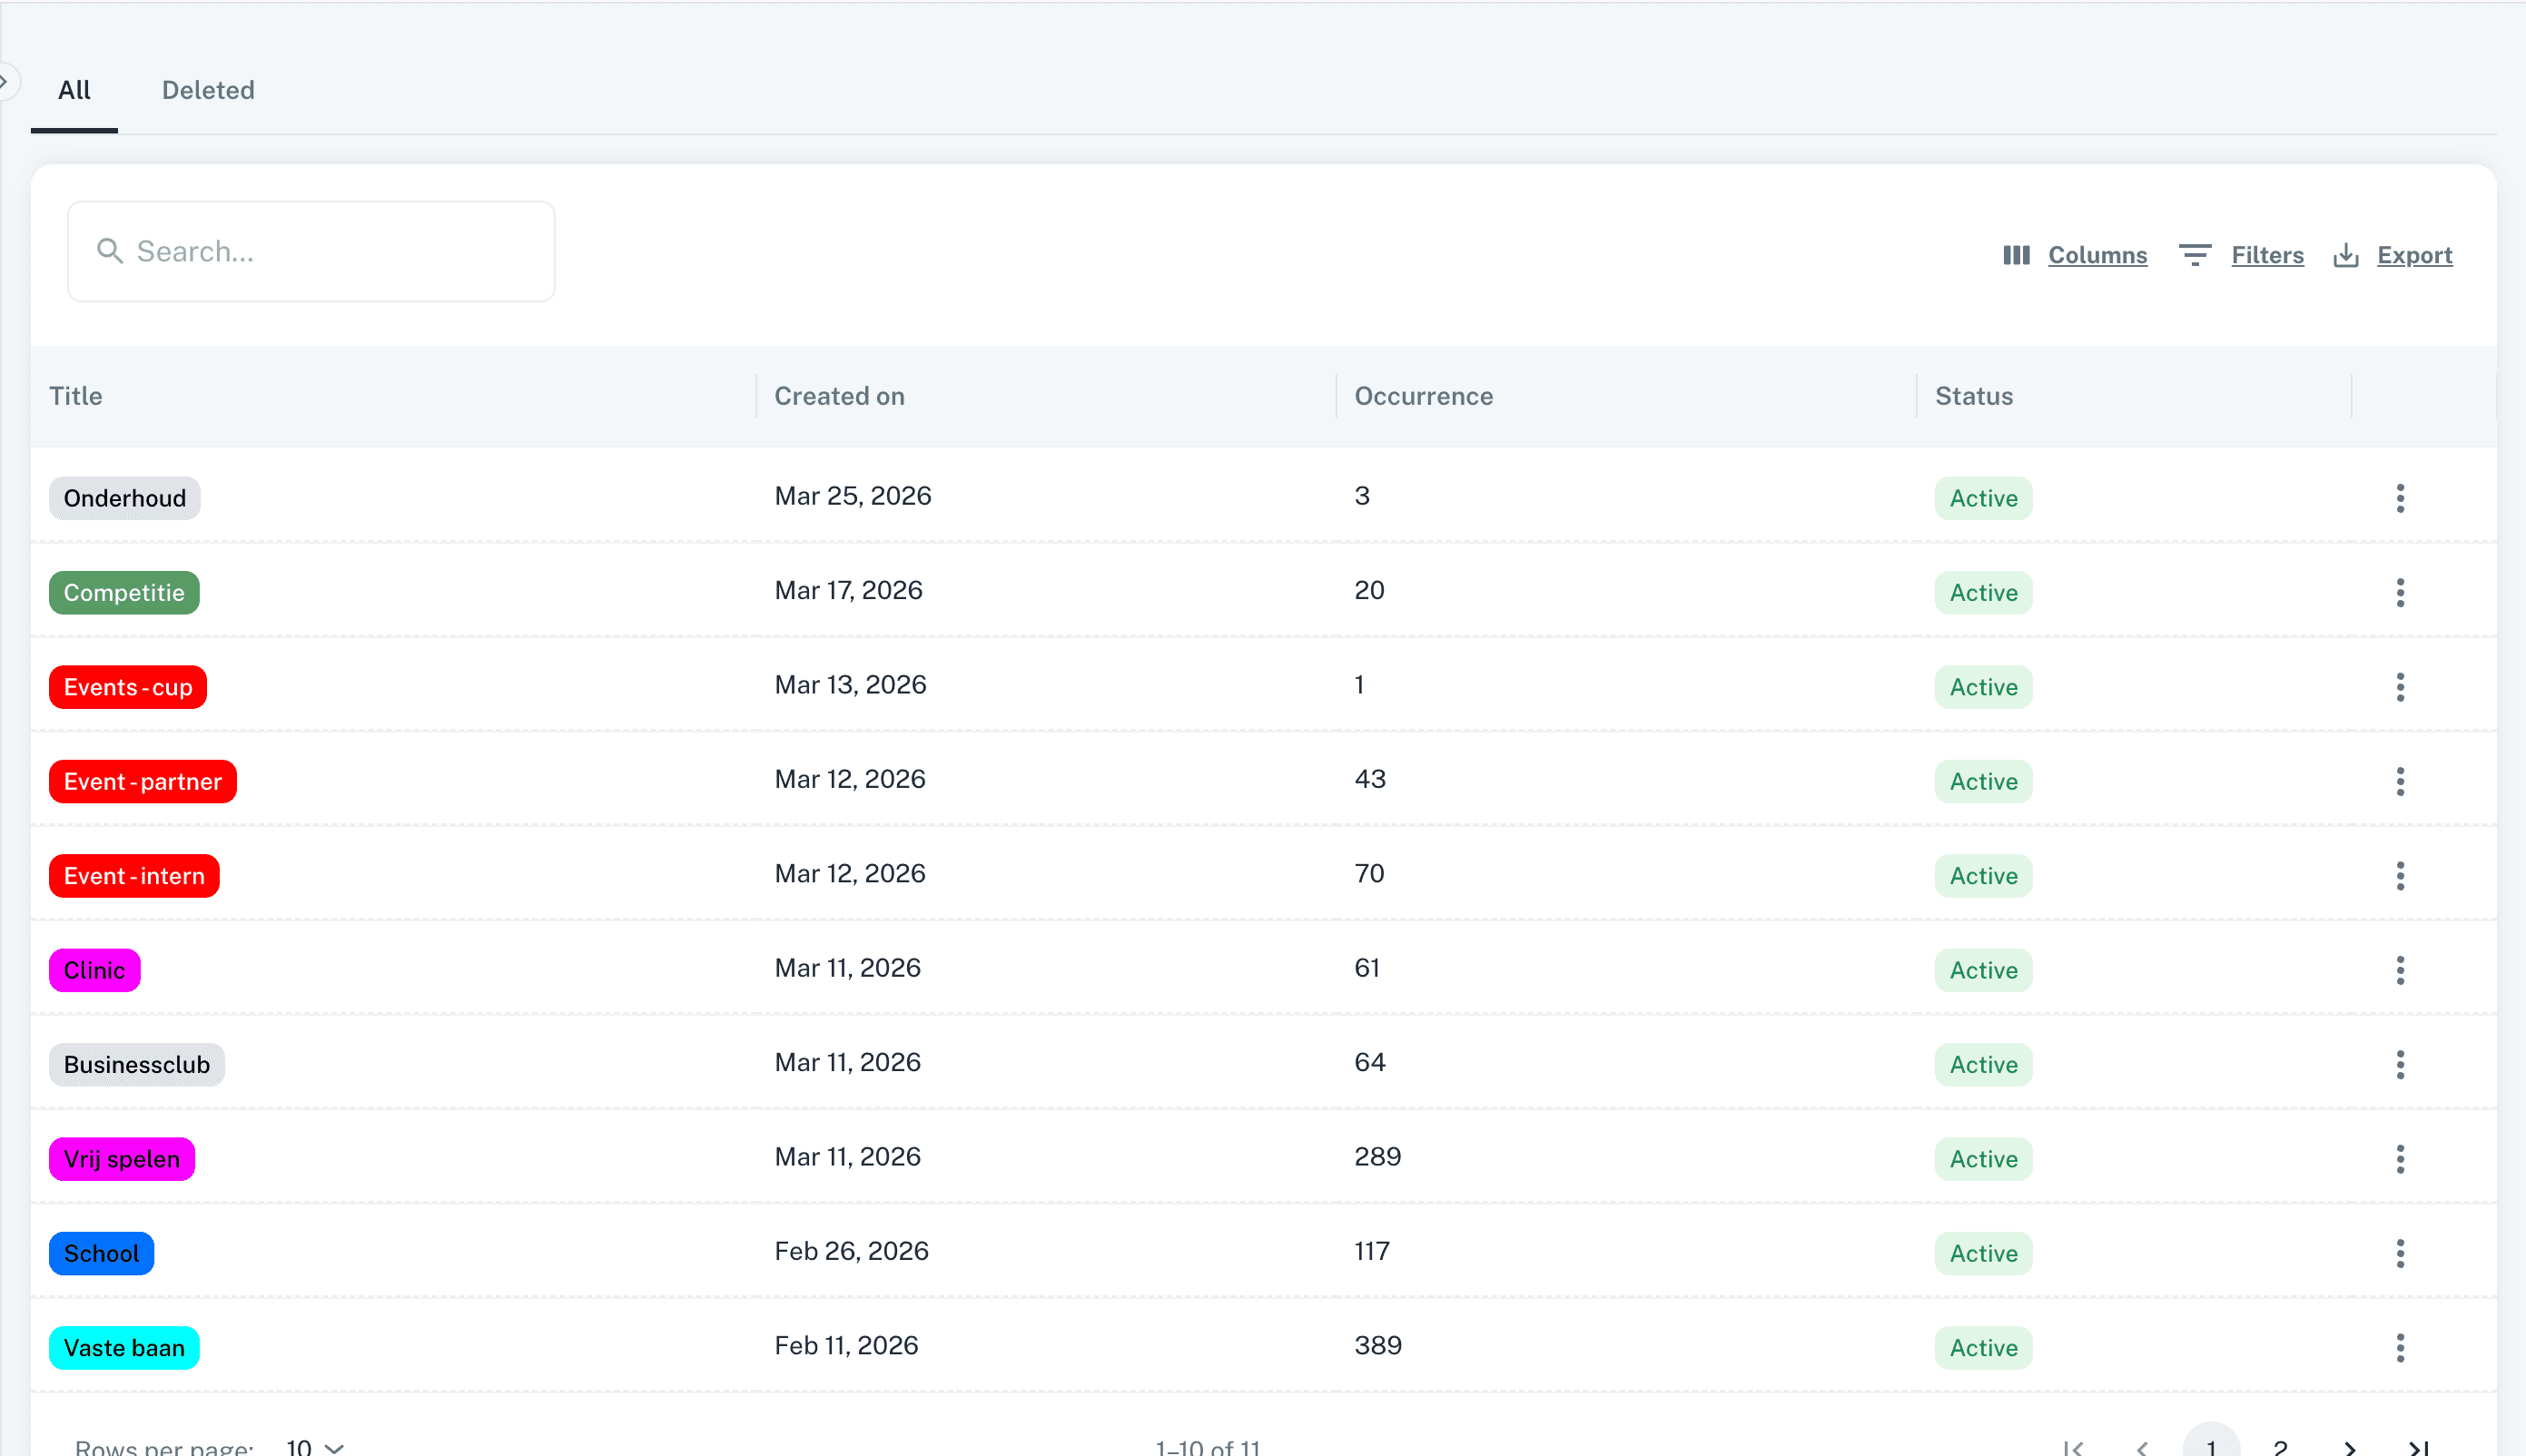The image size is (2526, 1456).
Task: Open the Rows per page dropdown
Action: (315, 1446)
